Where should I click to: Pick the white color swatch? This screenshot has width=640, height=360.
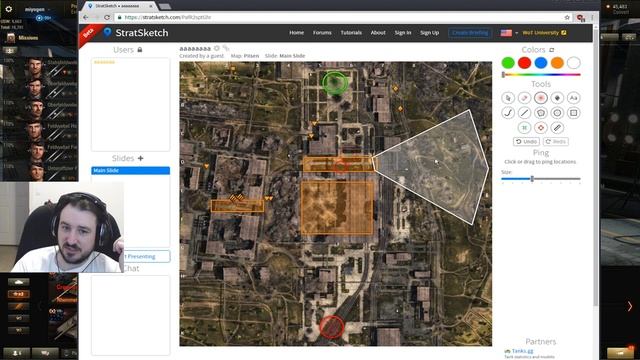[x=573, y=63]
